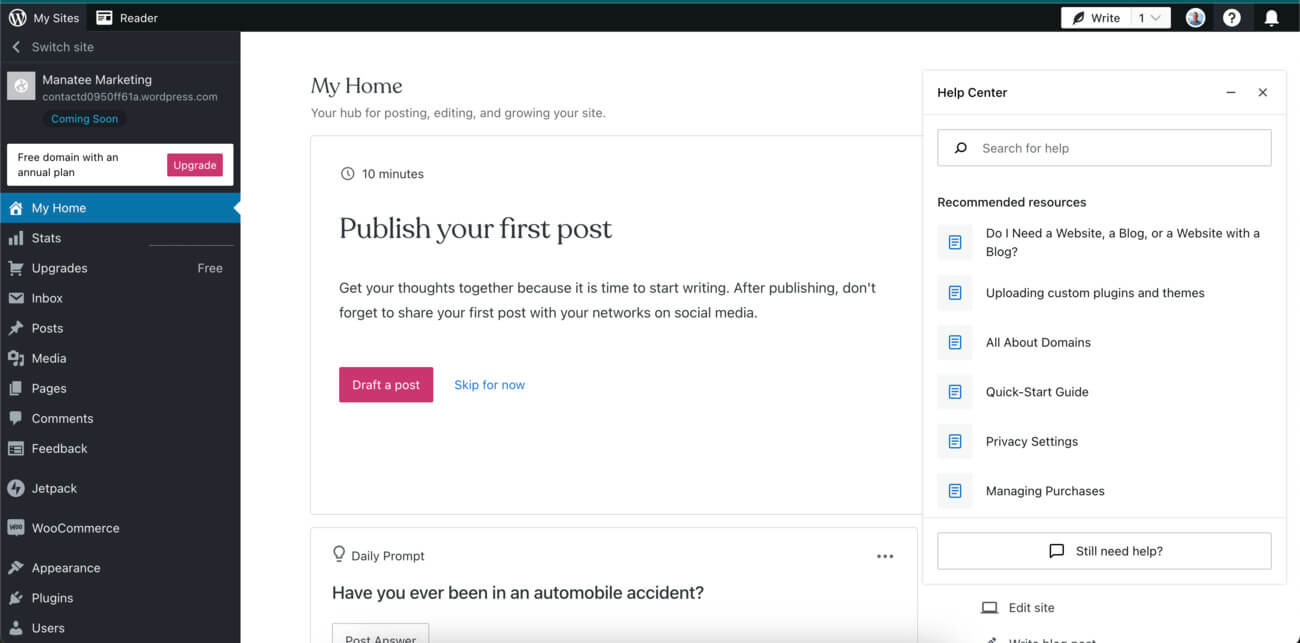
Task: Open Privacy Settings help article
Action: pos(1104,441)
